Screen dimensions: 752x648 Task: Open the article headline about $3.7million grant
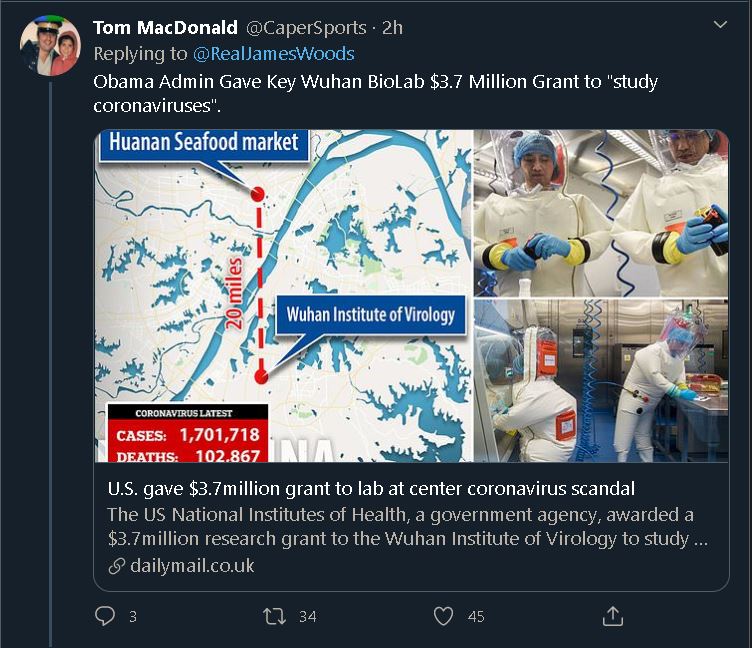coord(371,489)
